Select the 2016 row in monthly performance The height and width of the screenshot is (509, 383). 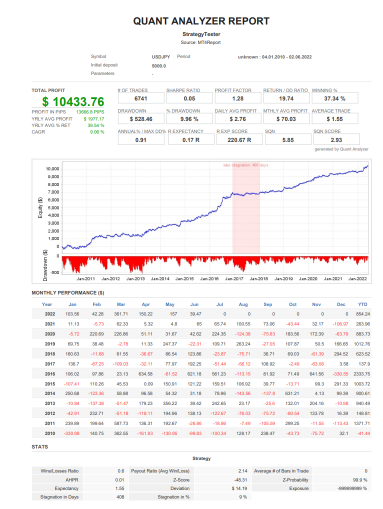click(x=201, y=374)
